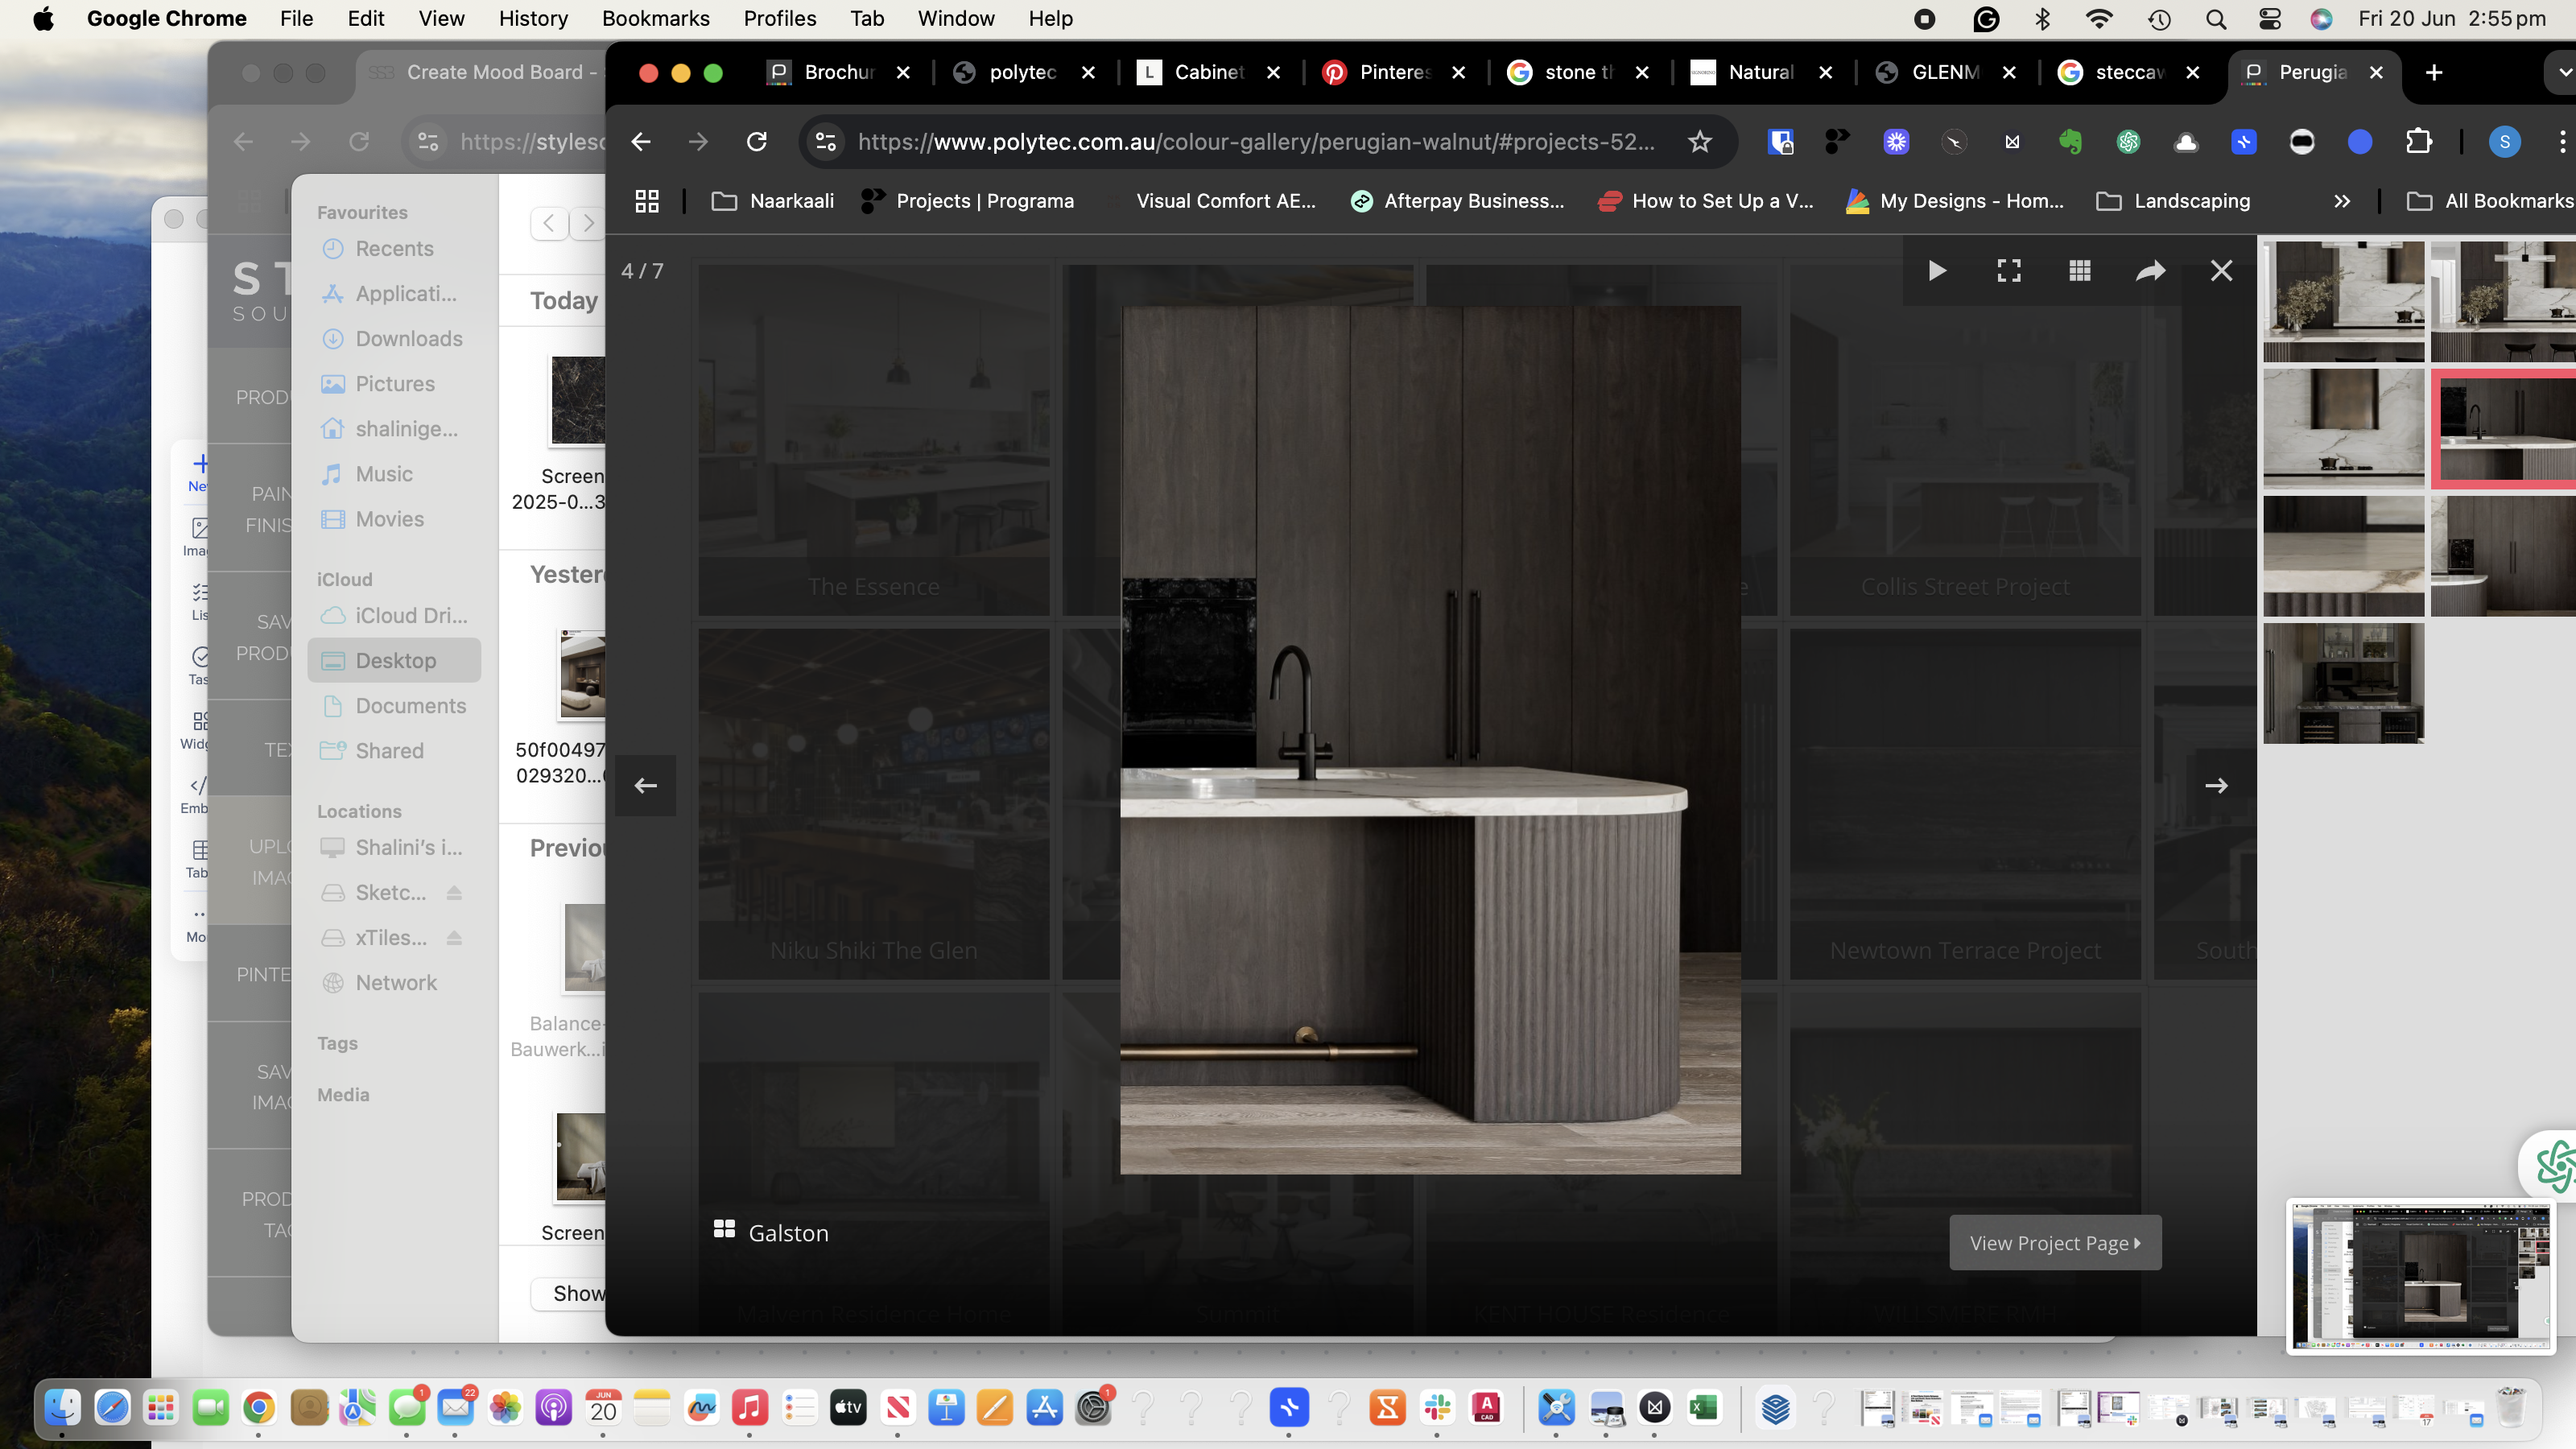The width and height of the screenshot is (2576, 1449).
Task: Open the site information icon in address bar
Action: click(826, 142)
